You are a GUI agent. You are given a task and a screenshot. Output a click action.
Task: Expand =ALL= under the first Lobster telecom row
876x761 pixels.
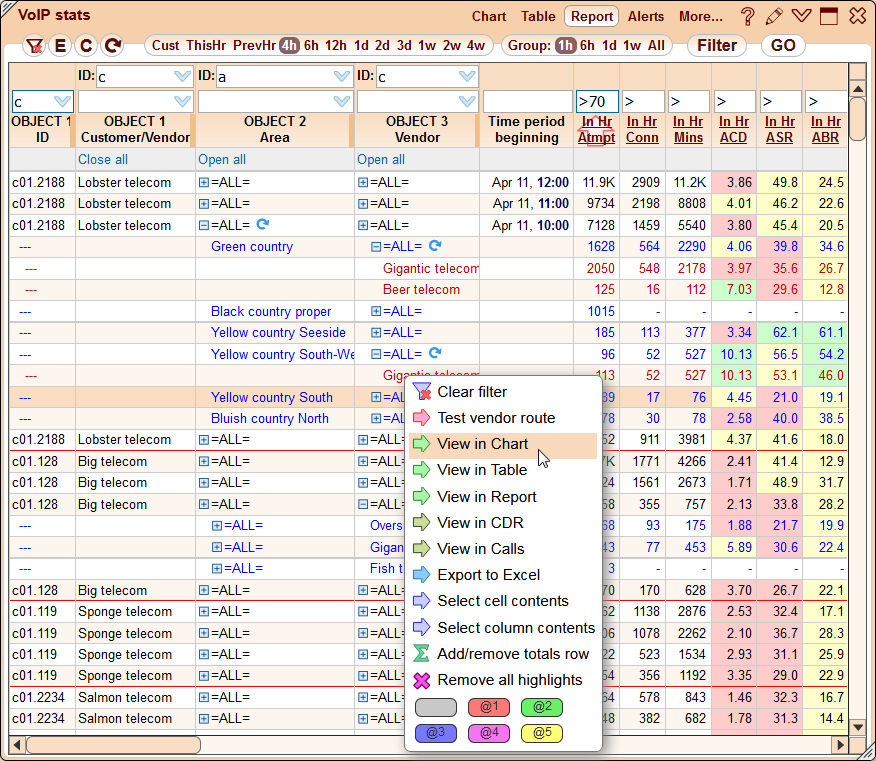pos(204,182)
